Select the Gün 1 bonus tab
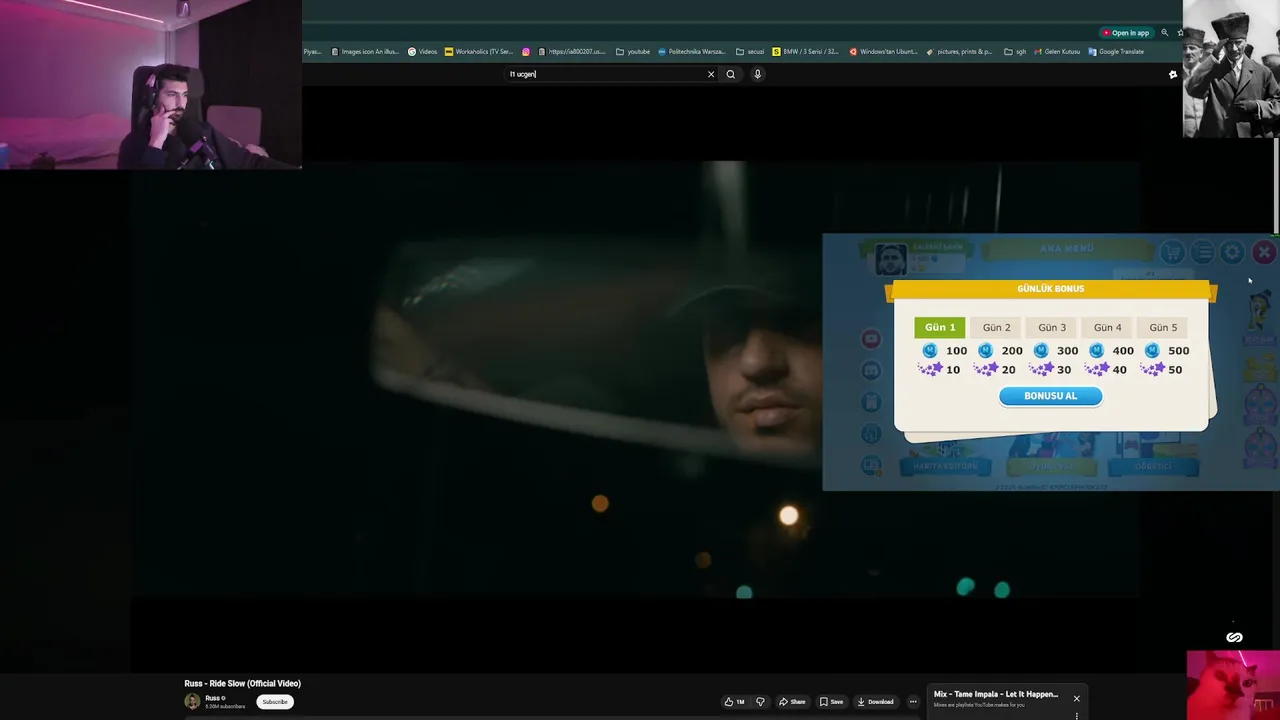Image resolution: width=1280 pixels, height=720 pixels. pos(940,327)
